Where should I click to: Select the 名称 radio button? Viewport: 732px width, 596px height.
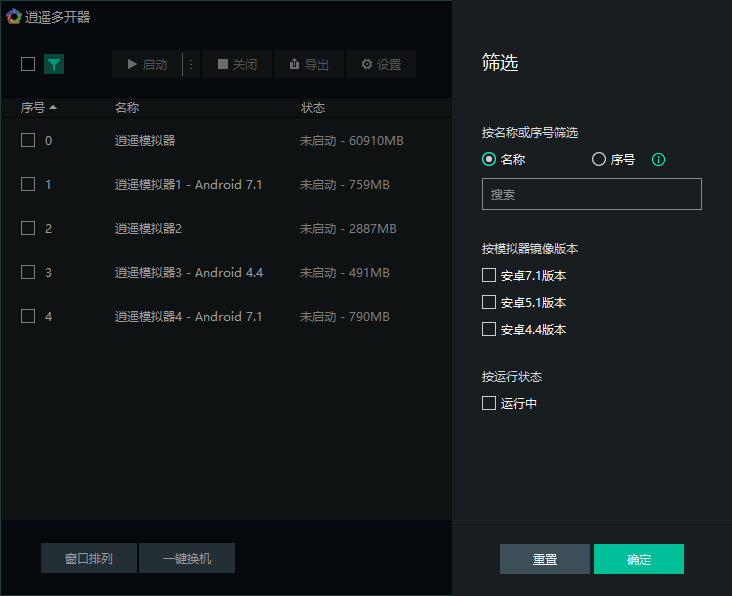click(x=489, y=159)
